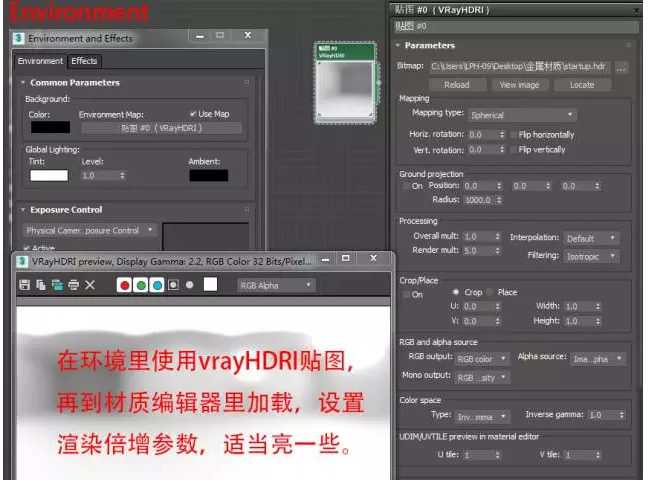Copy image icon in preview toolbar
Viewport: 651px width, 480px height.
point(41,285)
